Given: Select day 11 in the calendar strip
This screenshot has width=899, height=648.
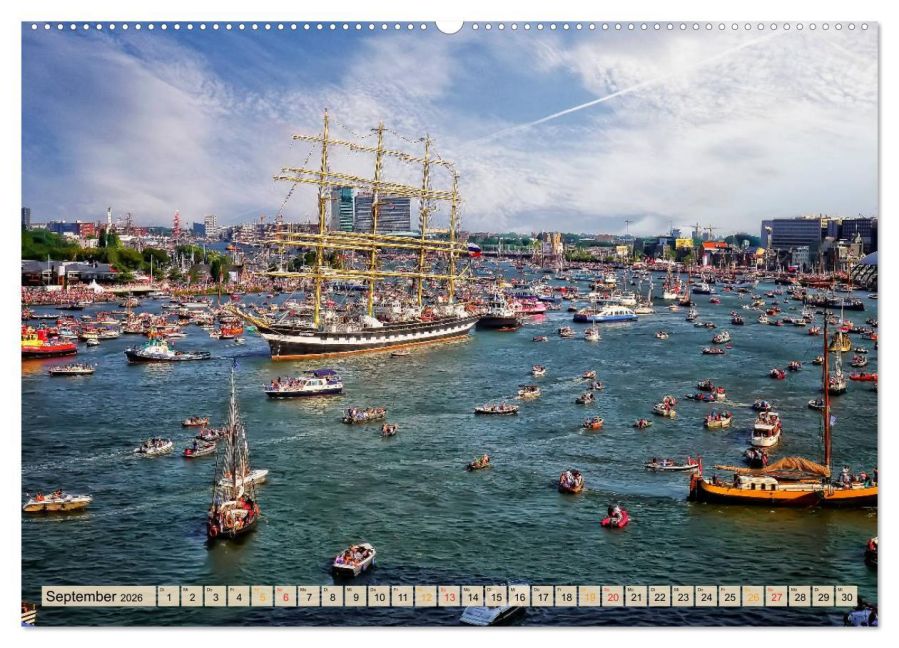Looking at the screenshot, I should (x=402, y=596).
